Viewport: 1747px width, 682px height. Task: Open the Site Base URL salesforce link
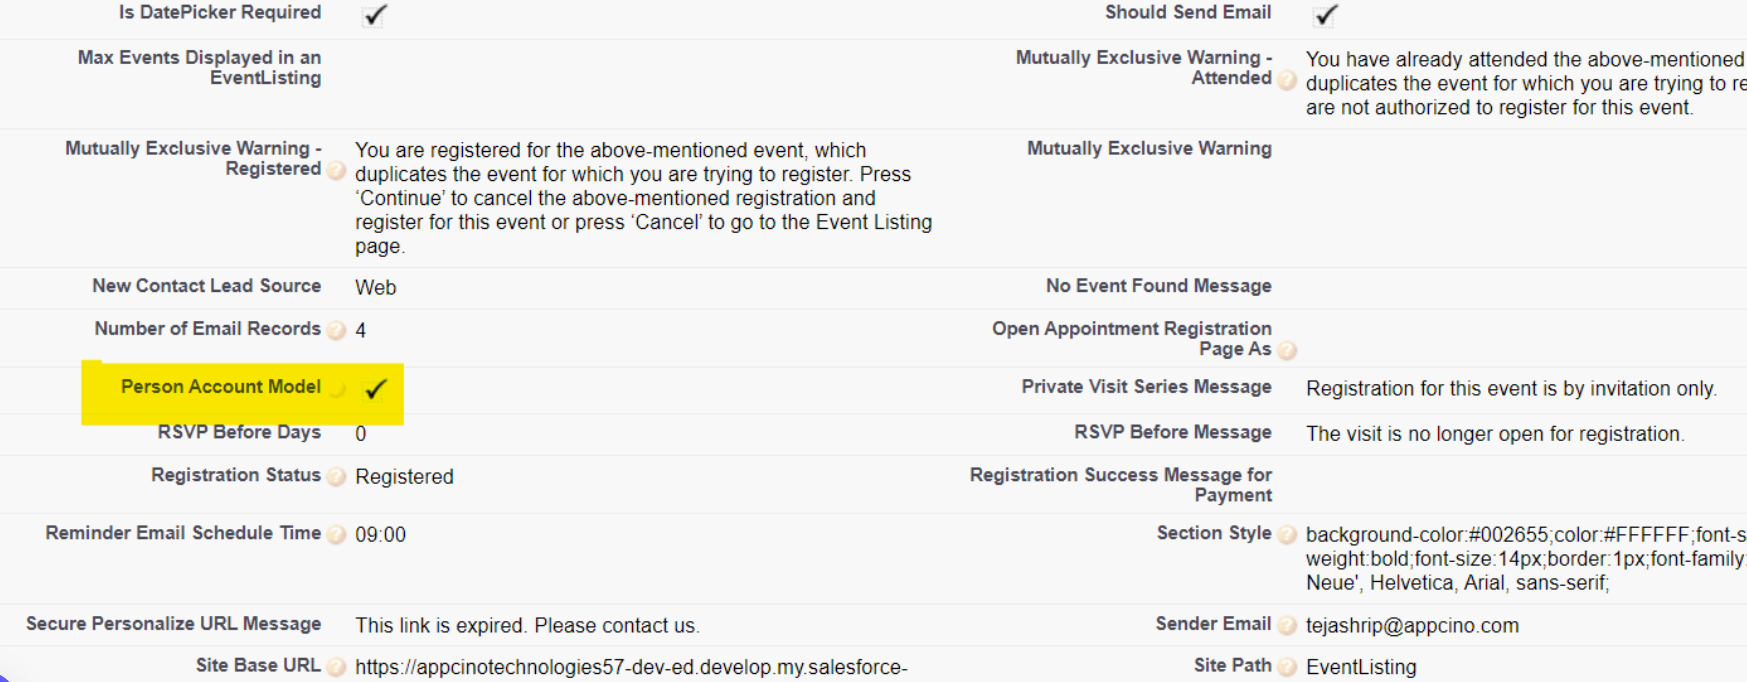coord(631,667)
